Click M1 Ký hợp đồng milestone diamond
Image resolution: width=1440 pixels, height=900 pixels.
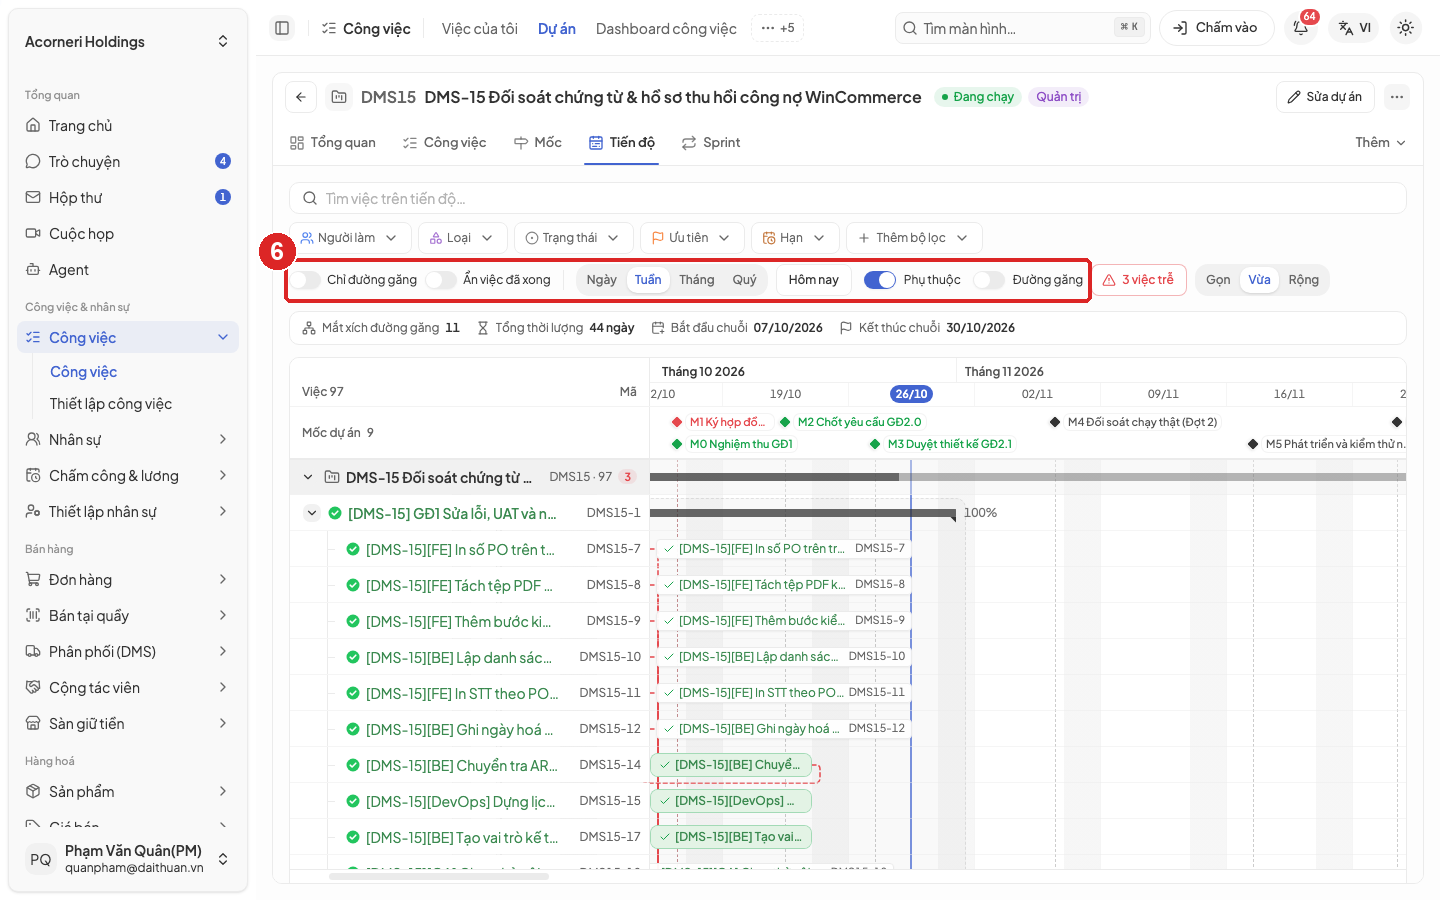pyautogui.click(x=677, y=422)
